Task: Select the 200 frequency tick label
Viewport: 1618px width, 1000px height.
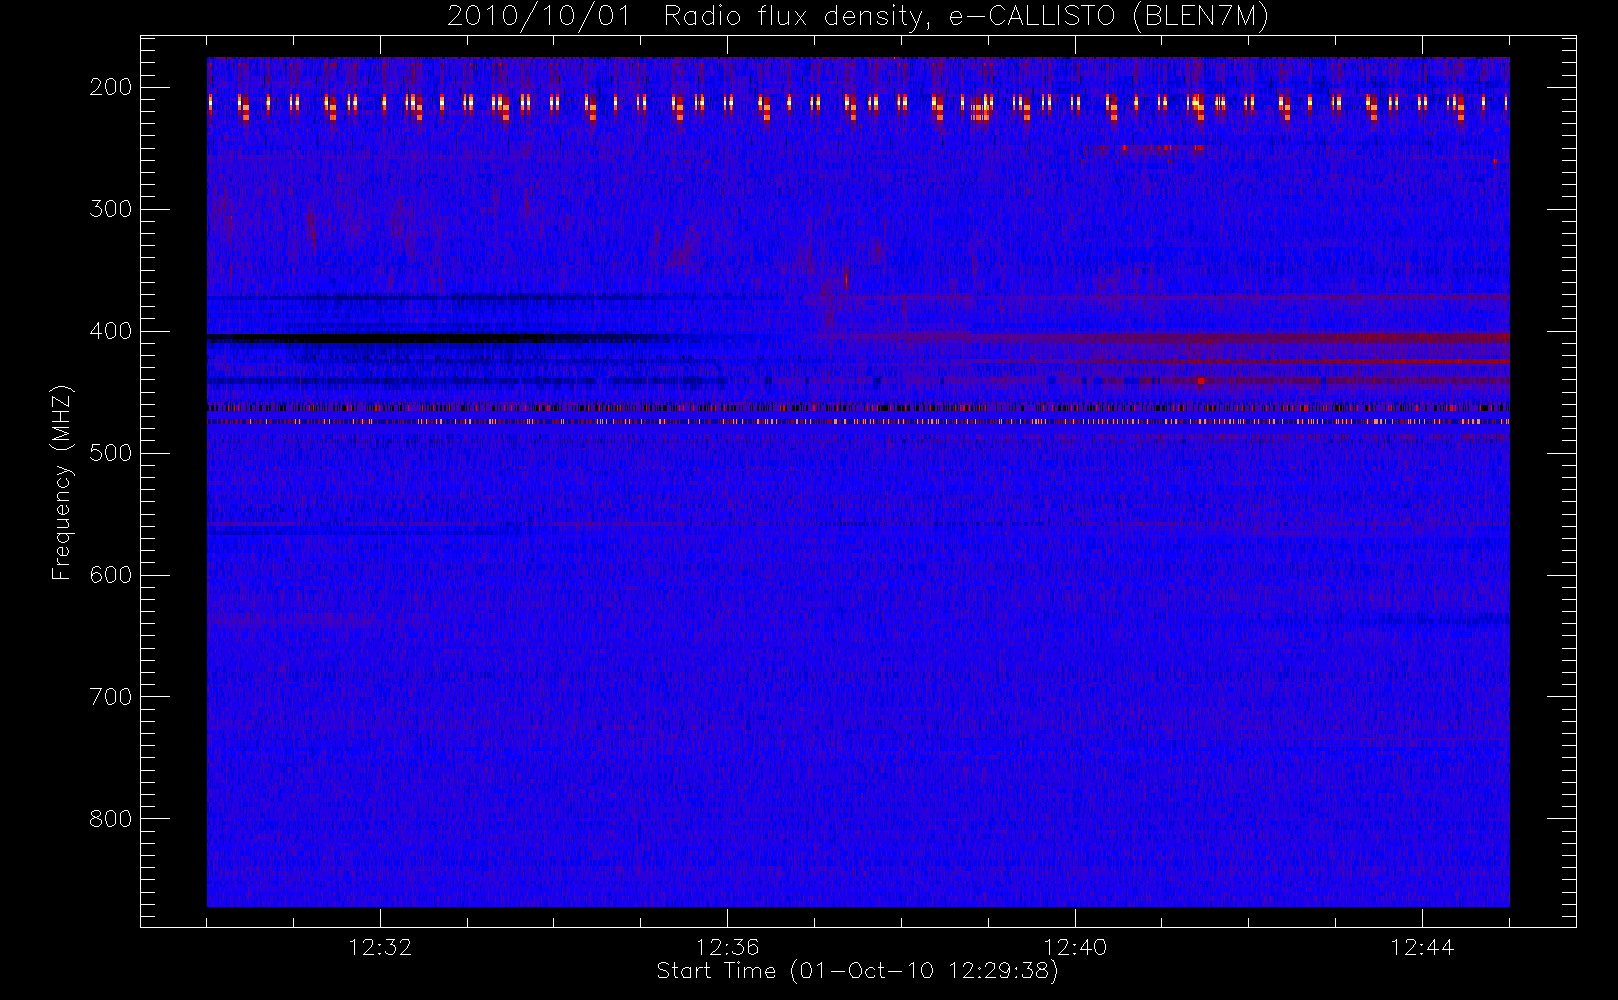Action: tap(111, 87)
